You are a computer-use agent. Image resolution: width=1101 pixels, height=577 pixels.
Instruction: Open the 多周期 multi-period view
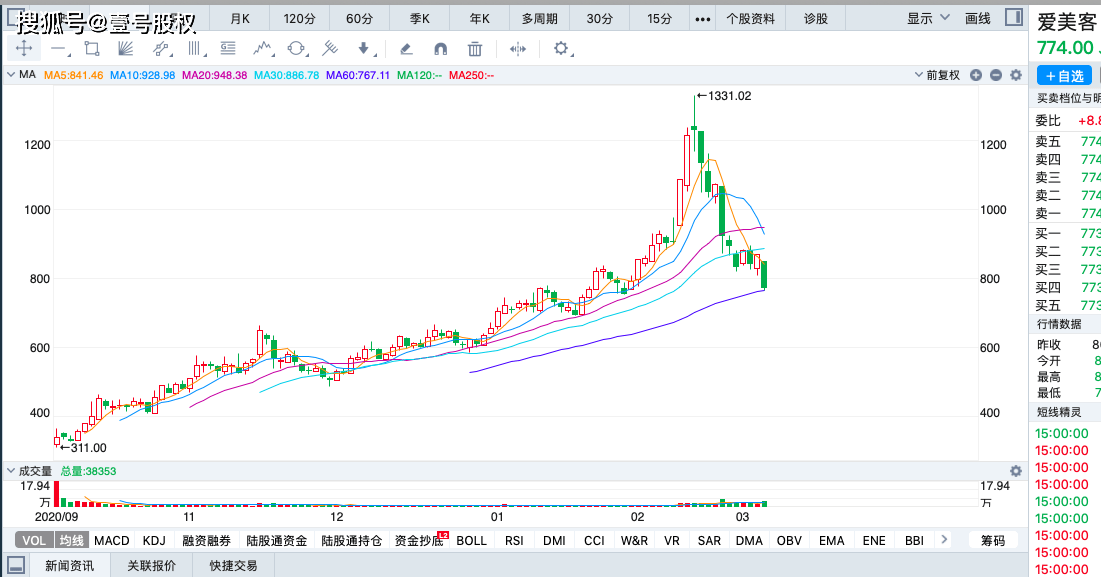(539, 19)
